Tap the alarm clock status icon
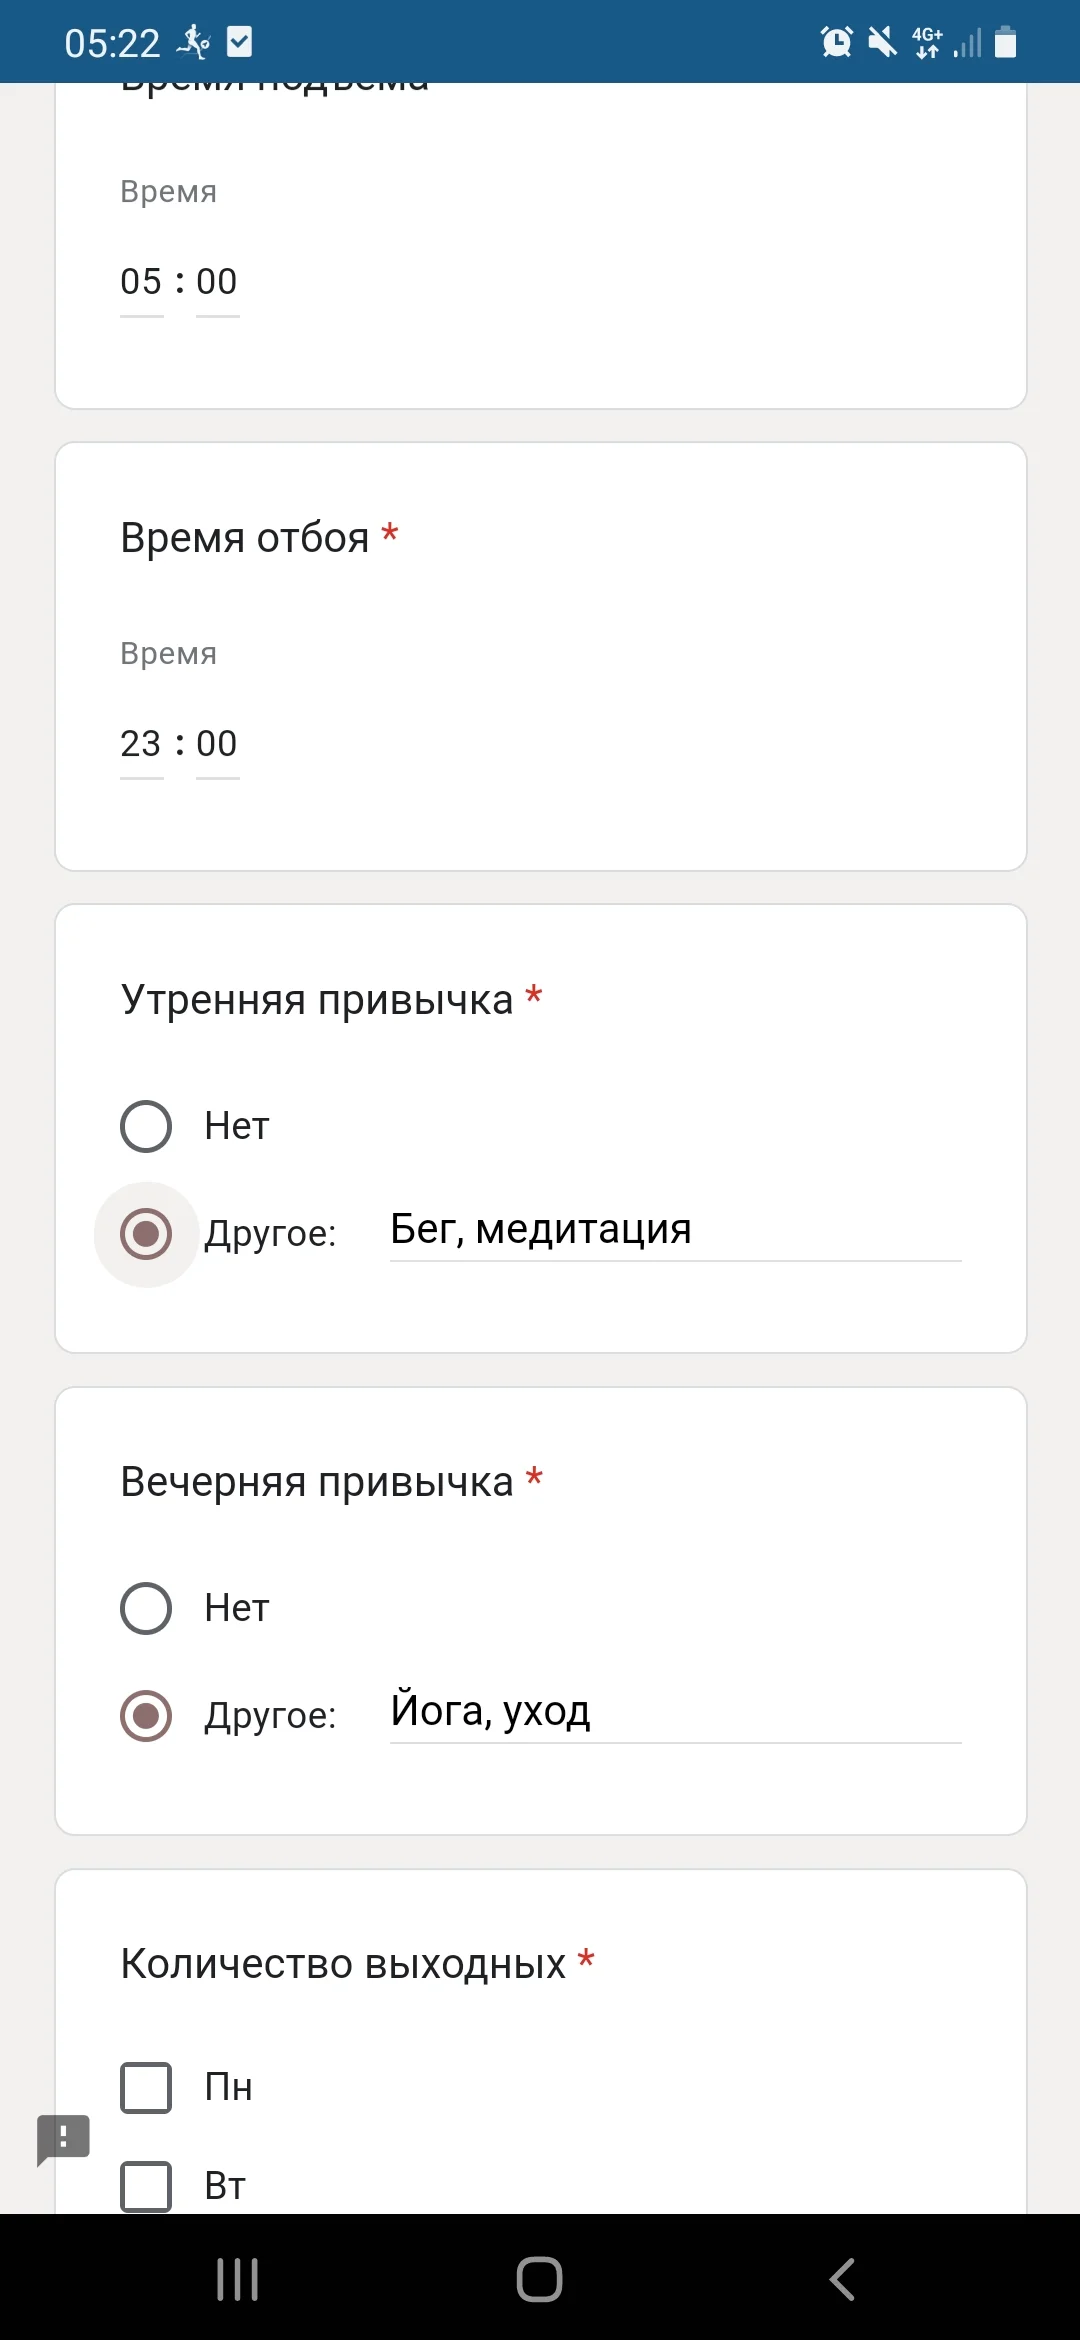1080x2340 pixels. click(x=836, y=42)
